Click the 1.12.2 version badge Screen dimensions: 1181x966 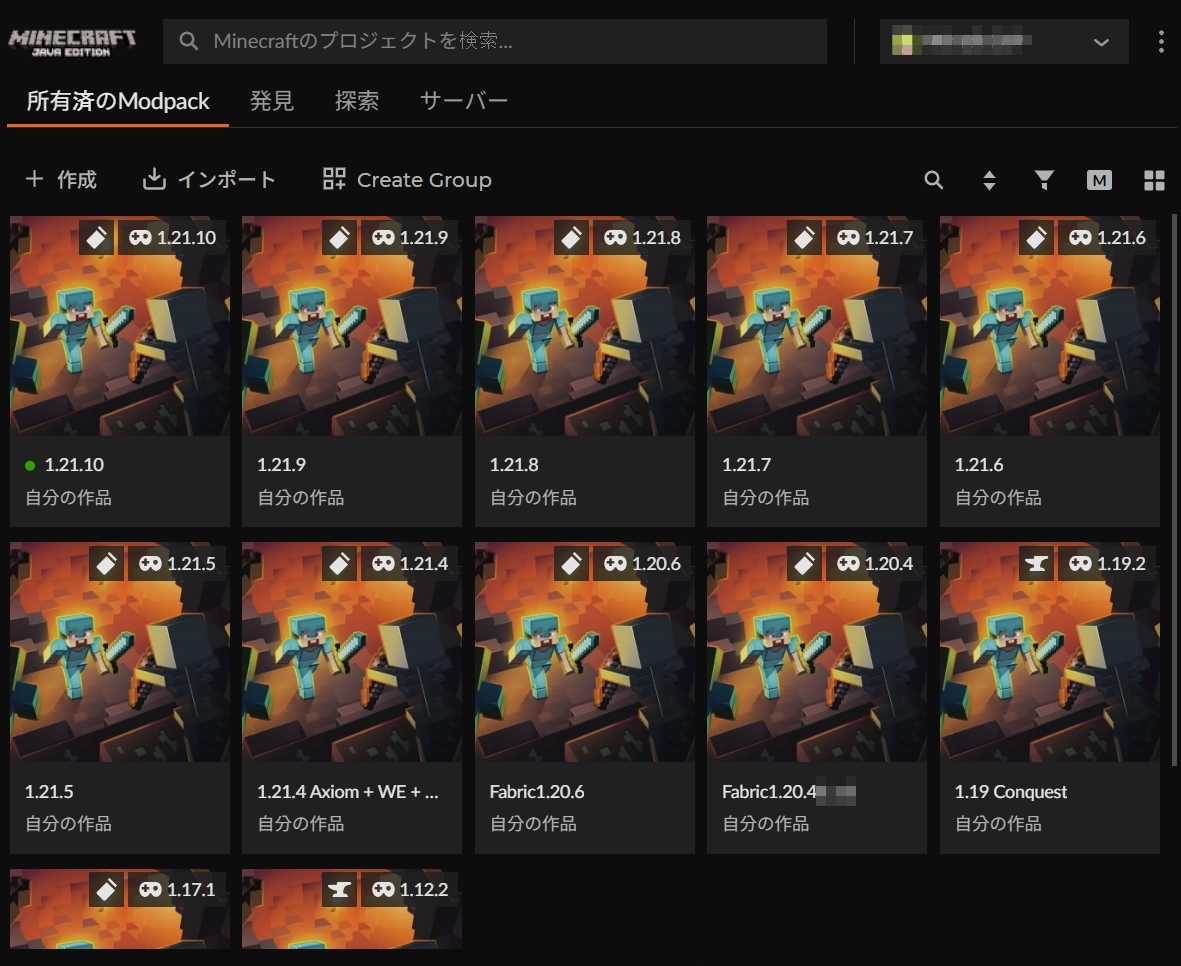pyautogui.click(x=410, y=890)
